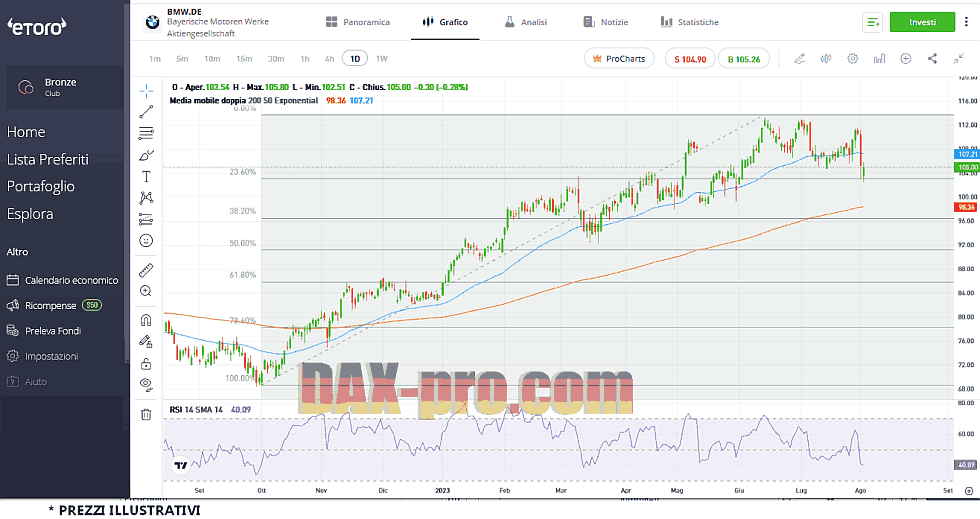Click the compare add-symbol plus icon
980x519 pixels.
click(x=906, y=59)
